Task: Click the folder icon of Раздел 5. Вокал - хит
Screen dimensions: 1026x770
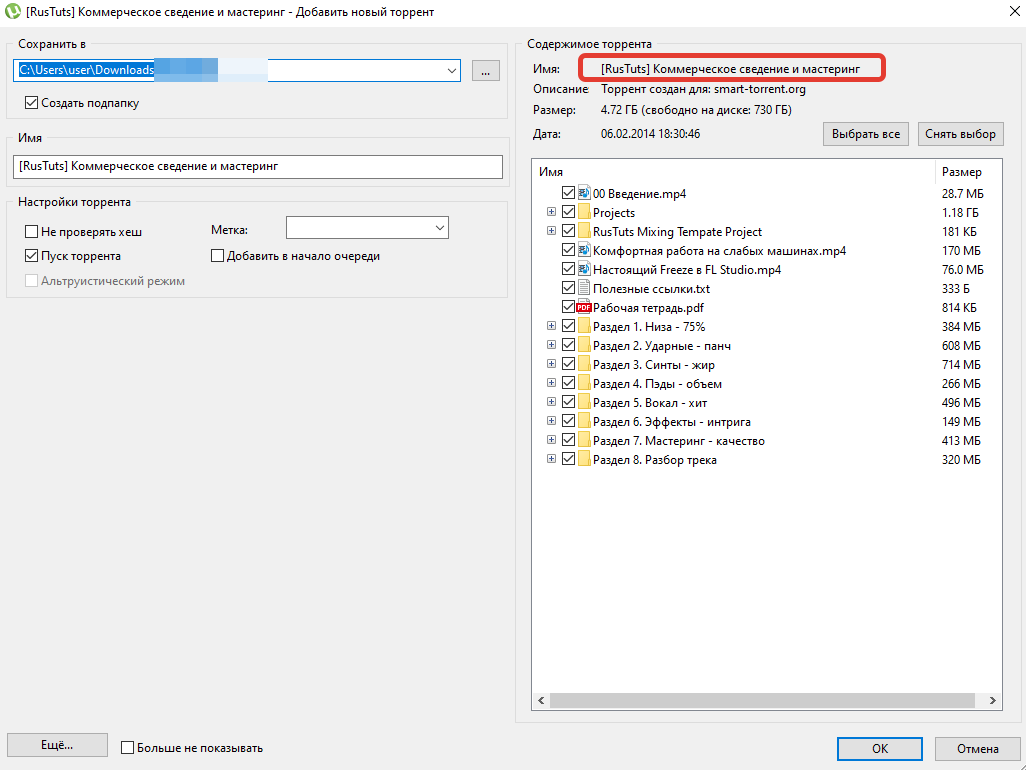Action: 584,402
